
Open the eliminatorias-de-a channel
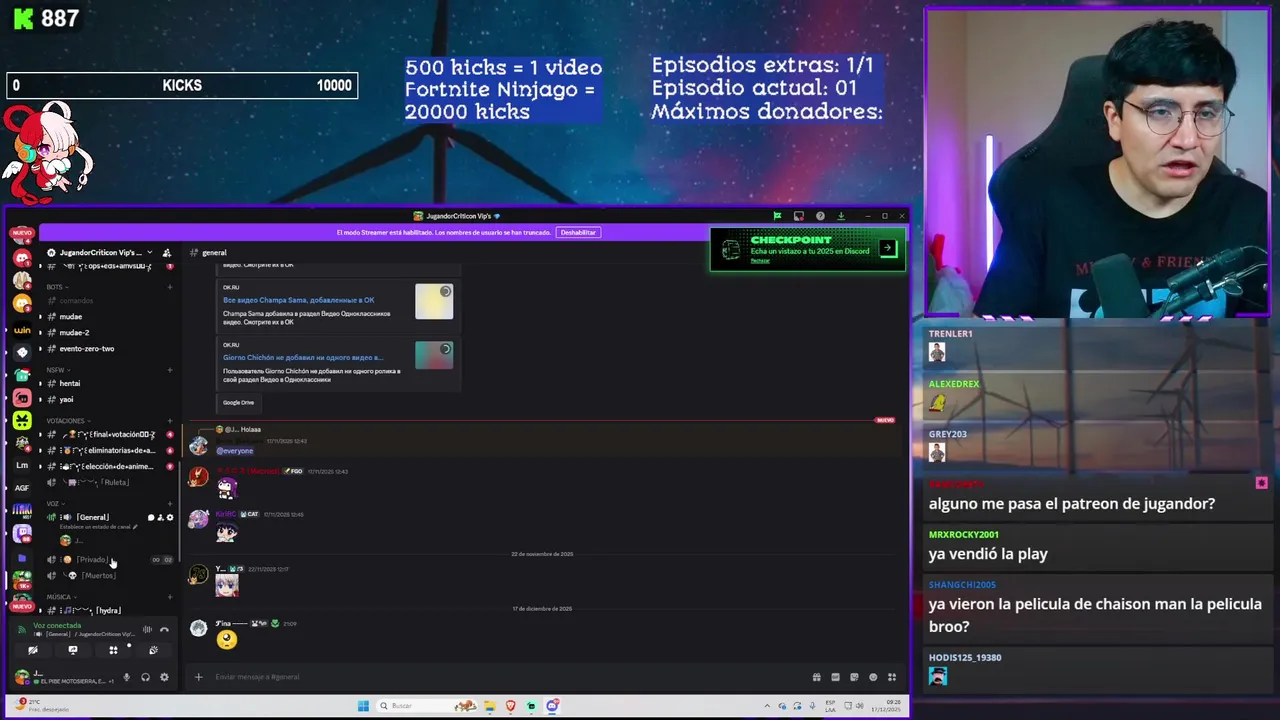(x=108, y=451)
